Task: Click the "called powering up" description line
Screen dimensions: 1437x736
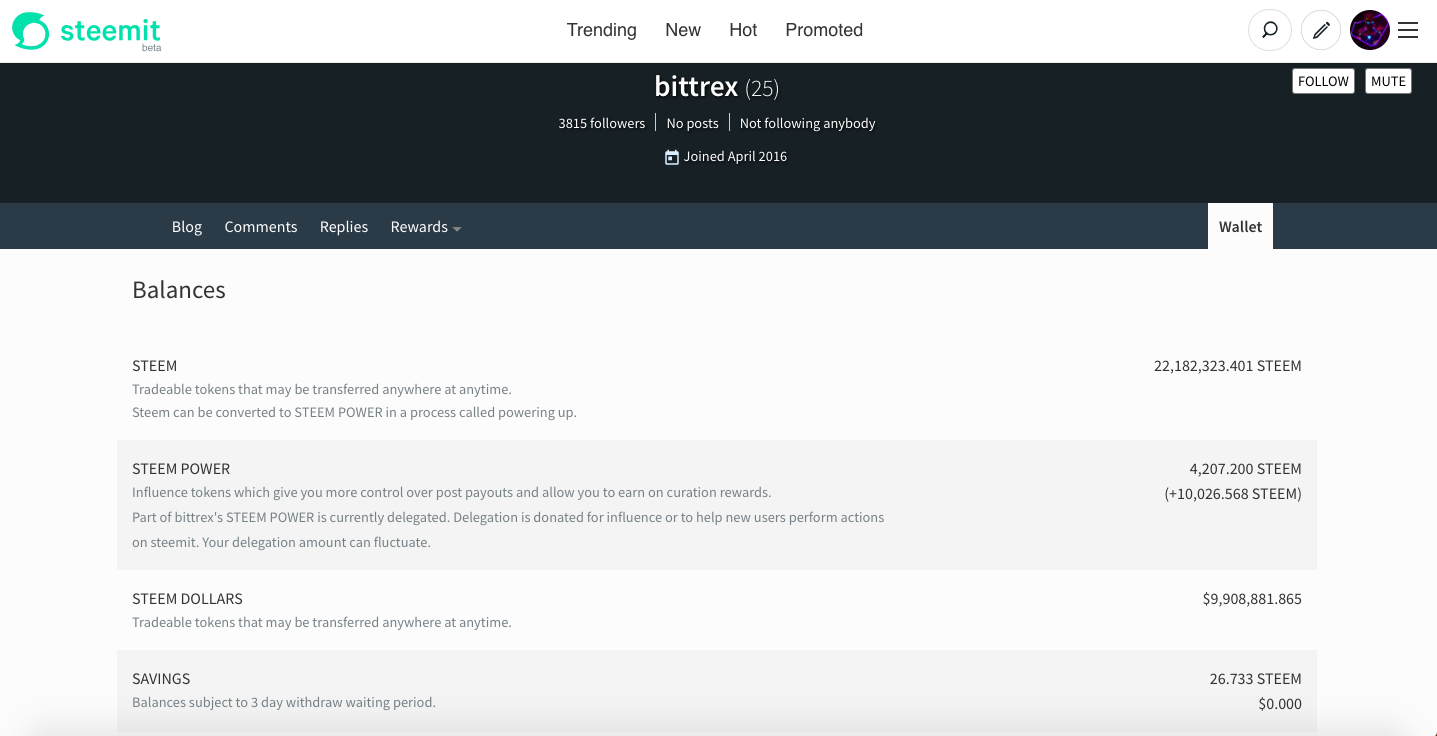Action: pos(354,412)
